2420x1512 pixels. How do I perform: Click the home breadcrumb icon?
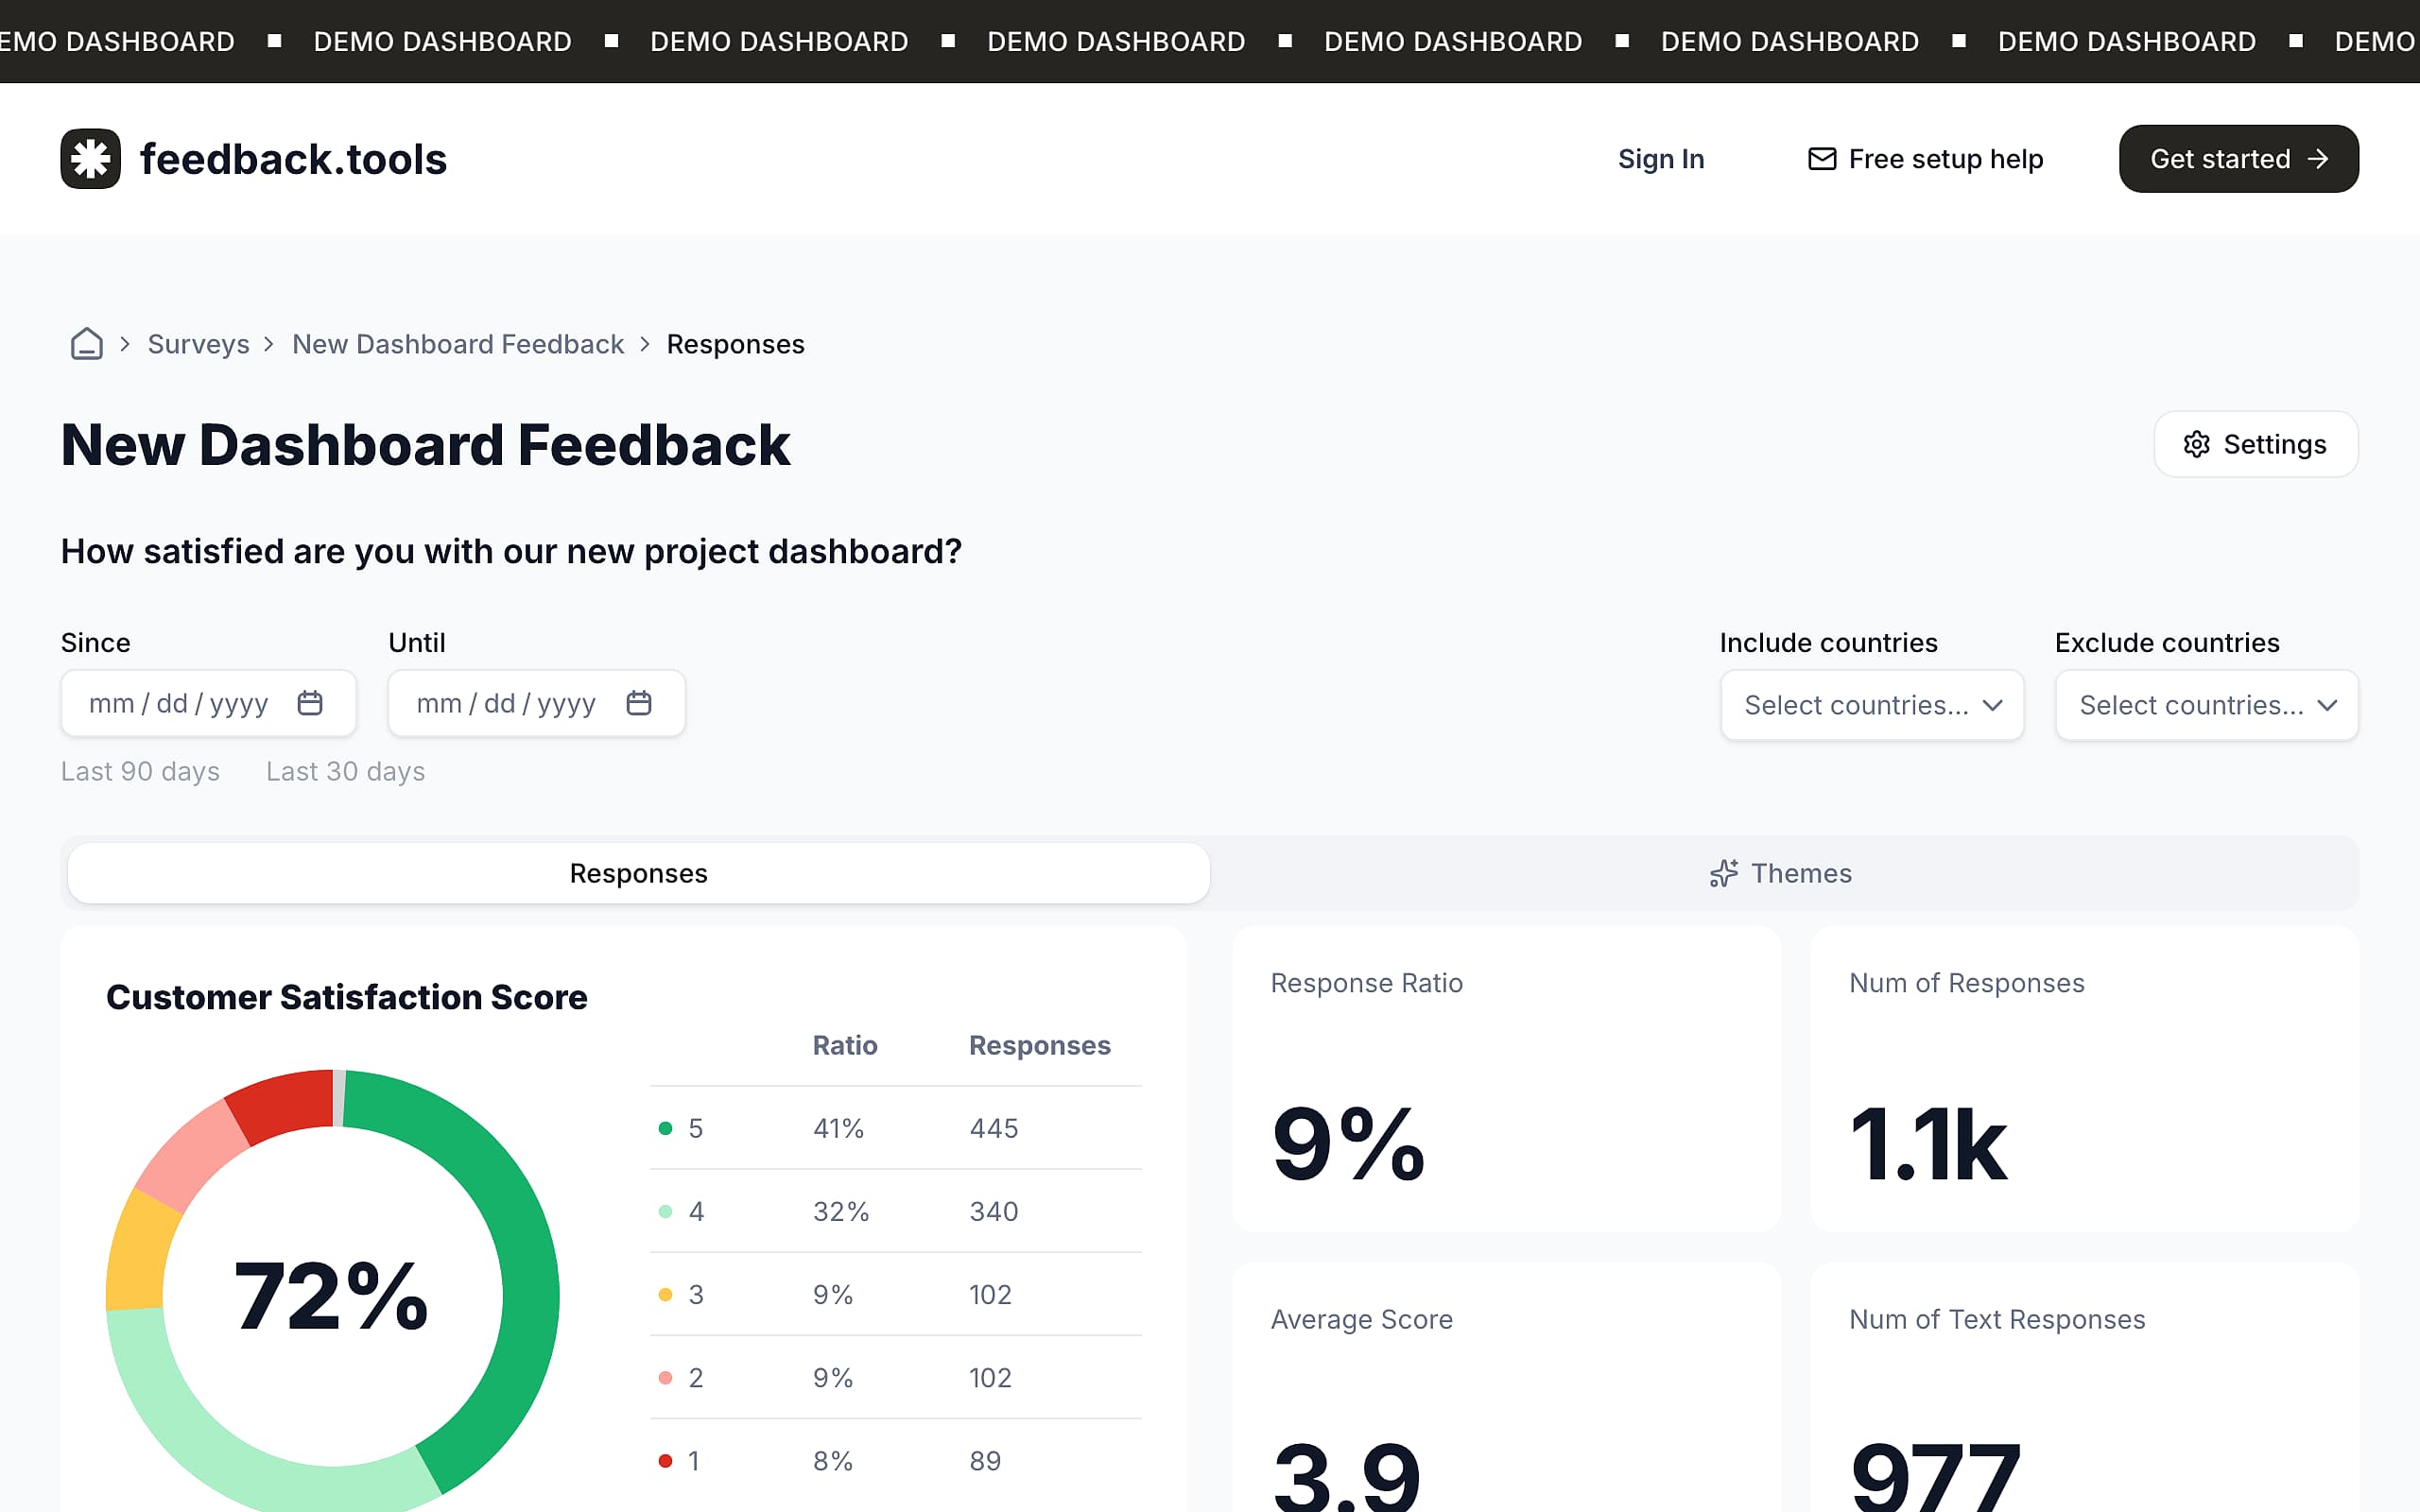coord(87,344)
